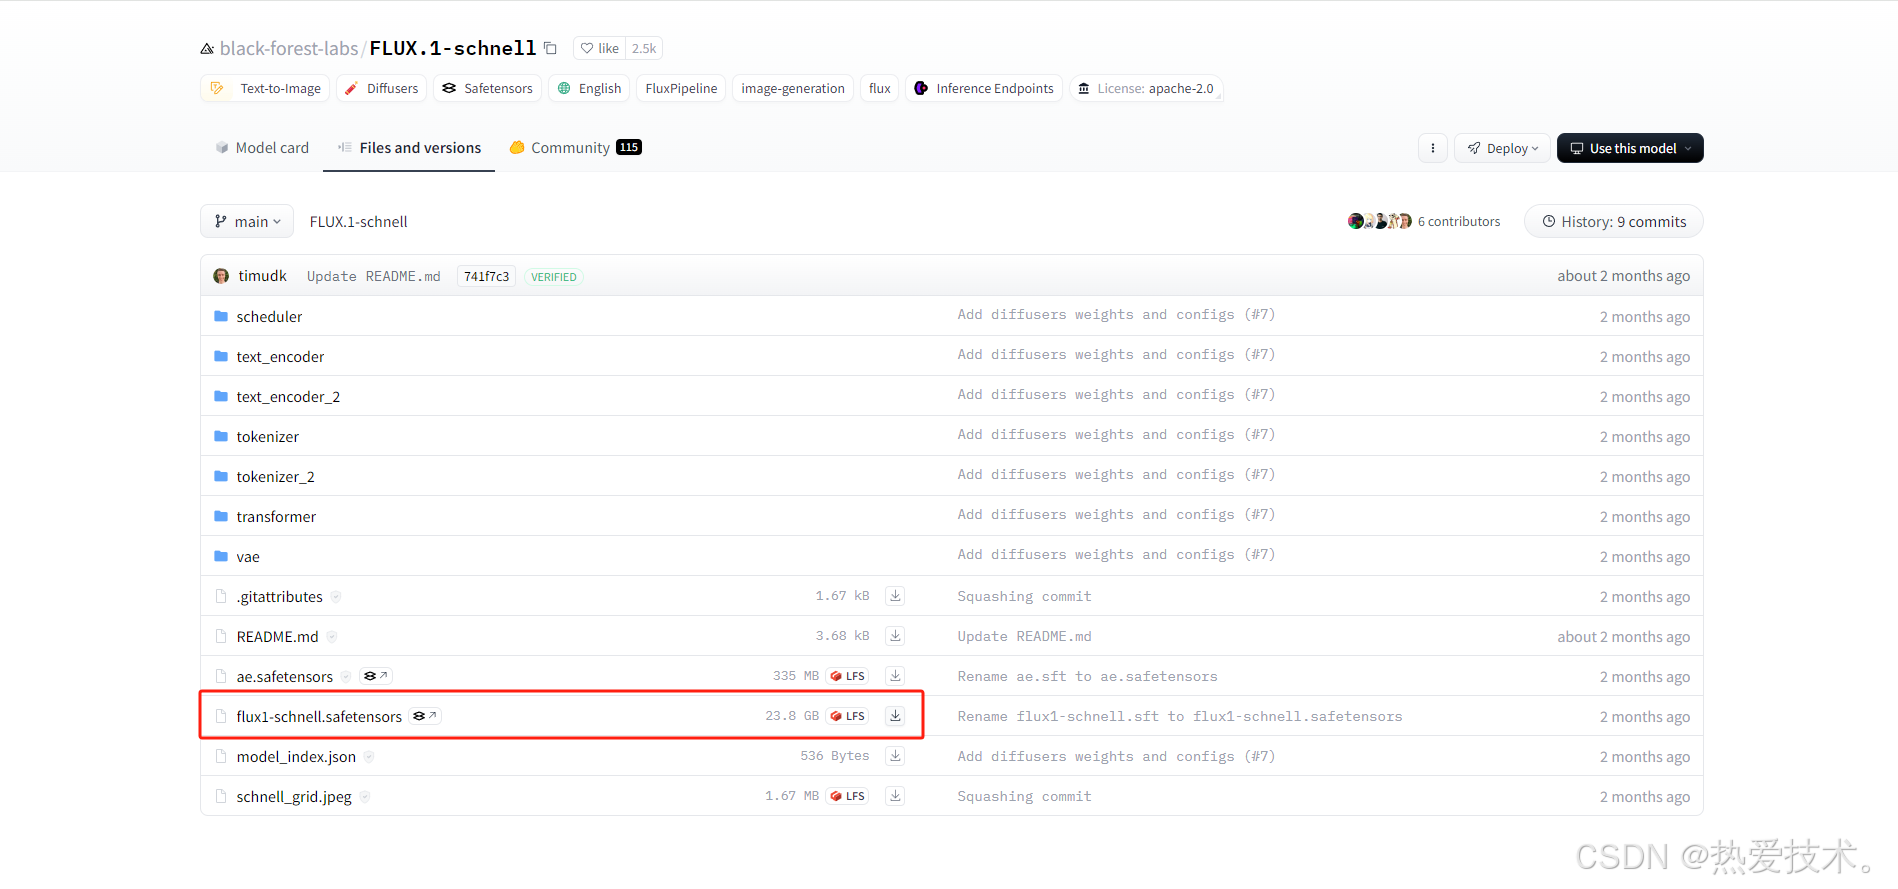Viewport: 1898px width, 889px height.
Task: Open the black-forest-labs organization link
Action: coord(289,48)
